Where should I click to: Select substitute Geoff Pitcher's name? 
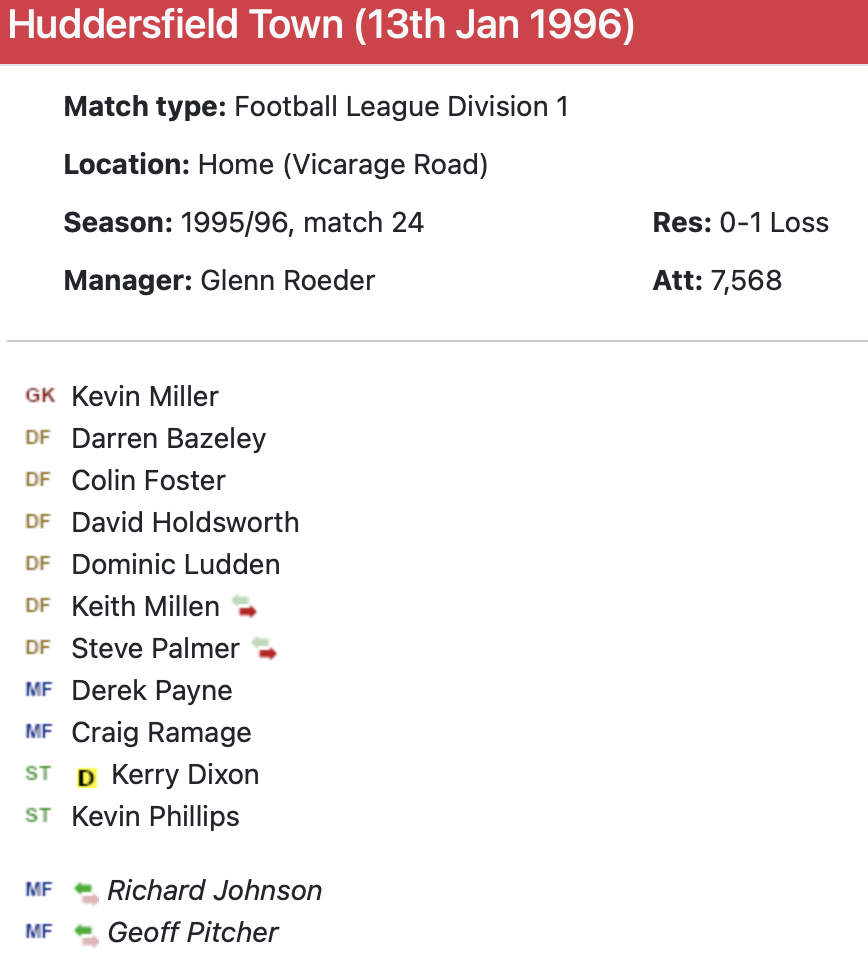(193, 933)
